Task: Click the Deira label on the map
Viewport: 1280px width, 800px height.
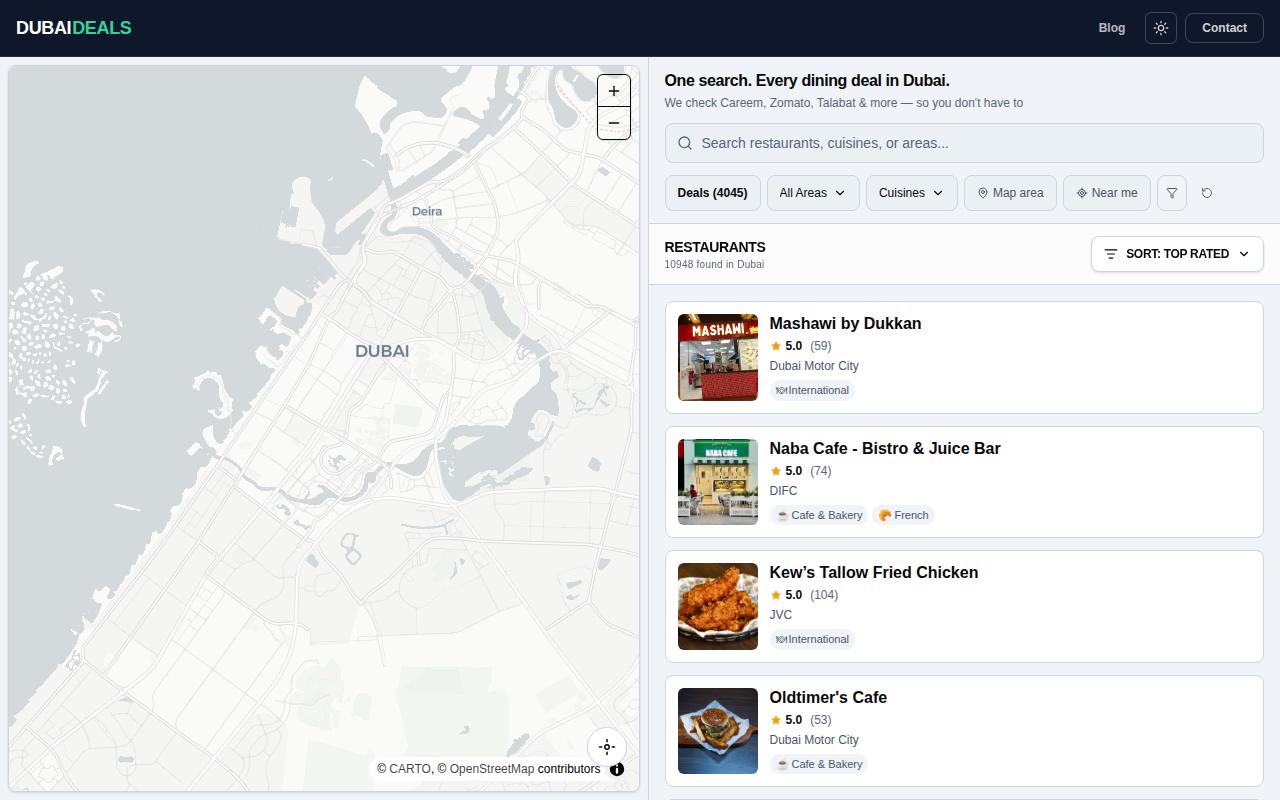Action: [427, 211]
